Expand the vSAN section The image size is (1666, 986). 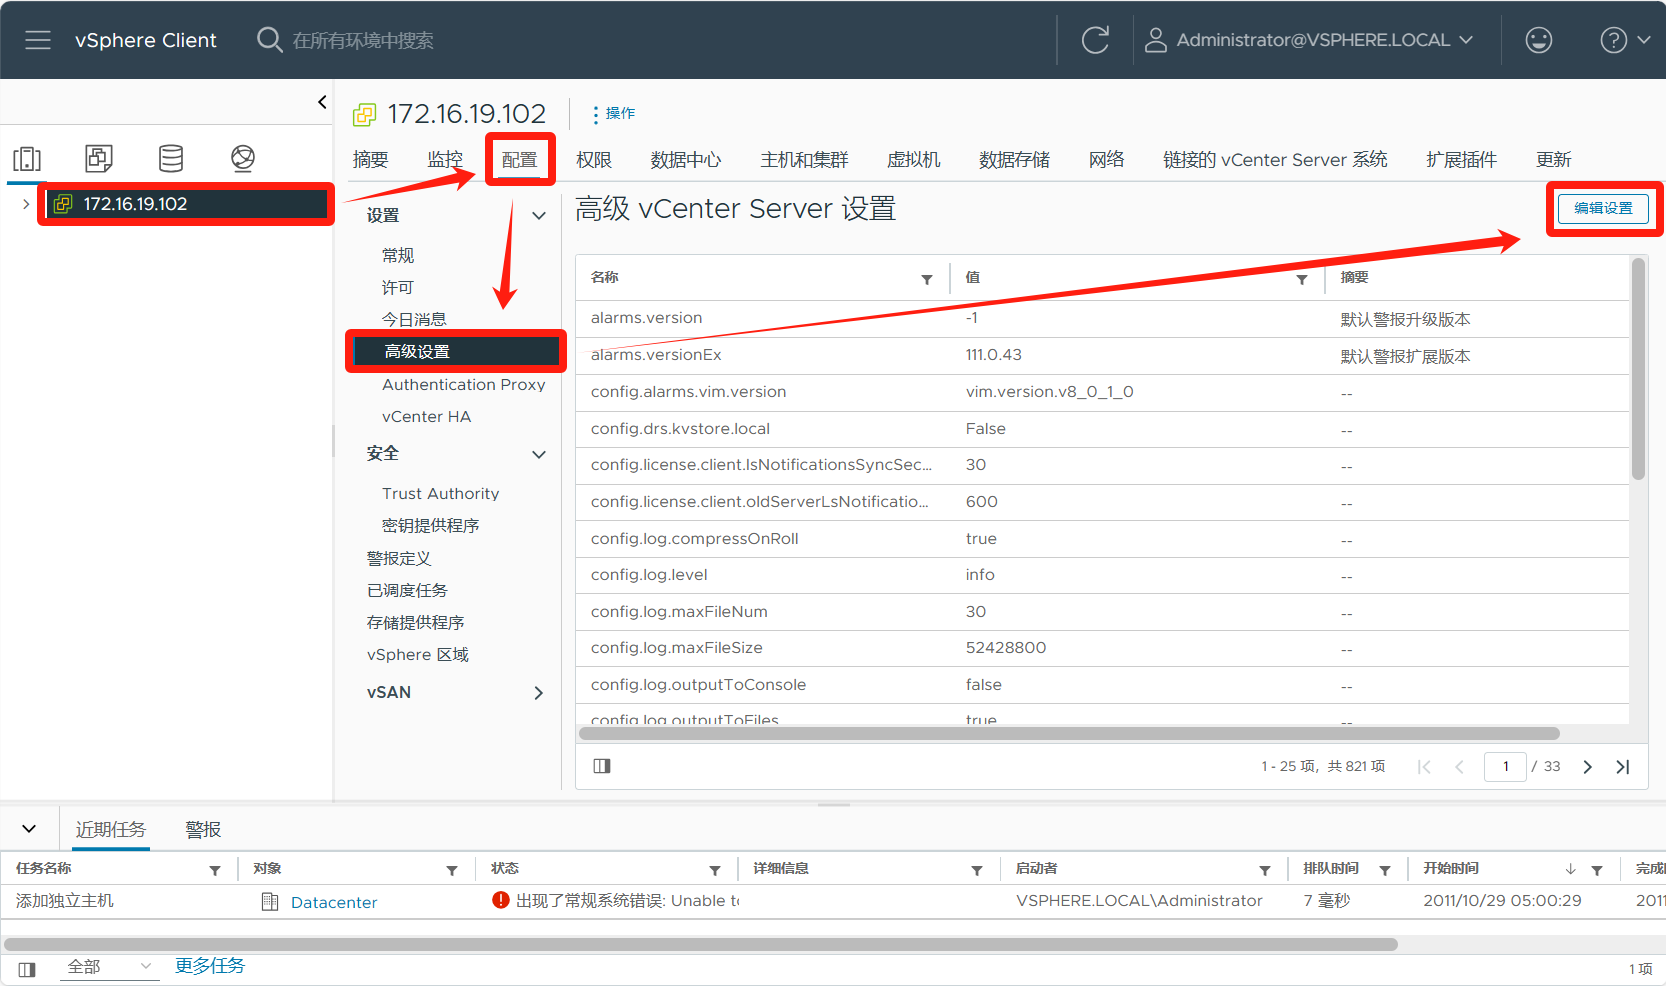pyautogui.click(x=538, y=693)
